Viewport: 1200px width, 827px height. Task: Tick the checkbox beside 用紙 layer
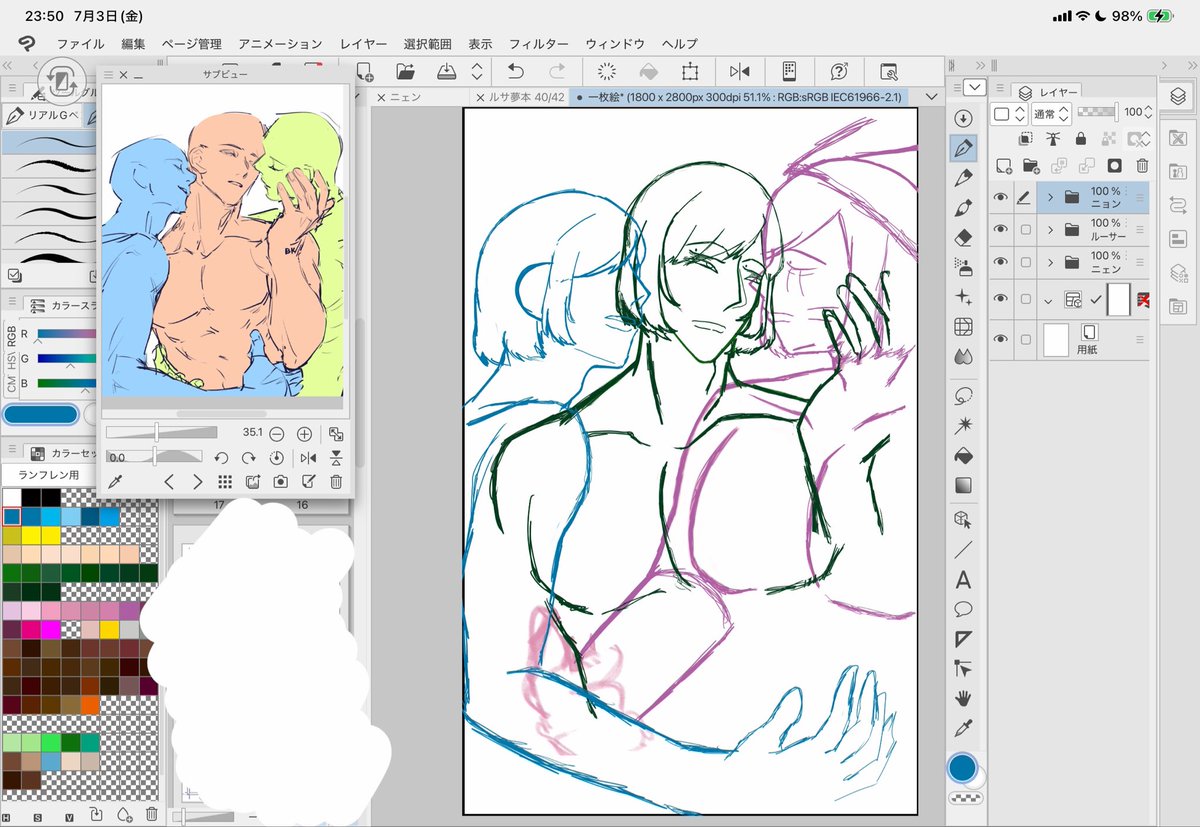(1024, 340)
